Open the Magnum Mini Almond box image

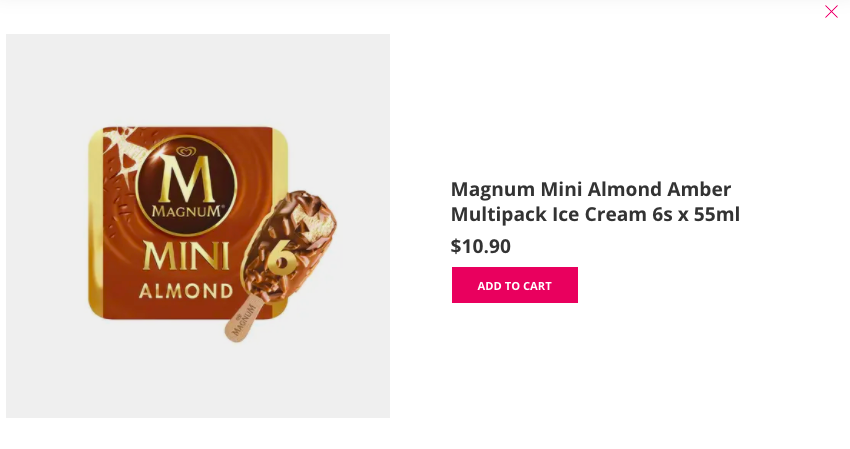pos(198,226)
